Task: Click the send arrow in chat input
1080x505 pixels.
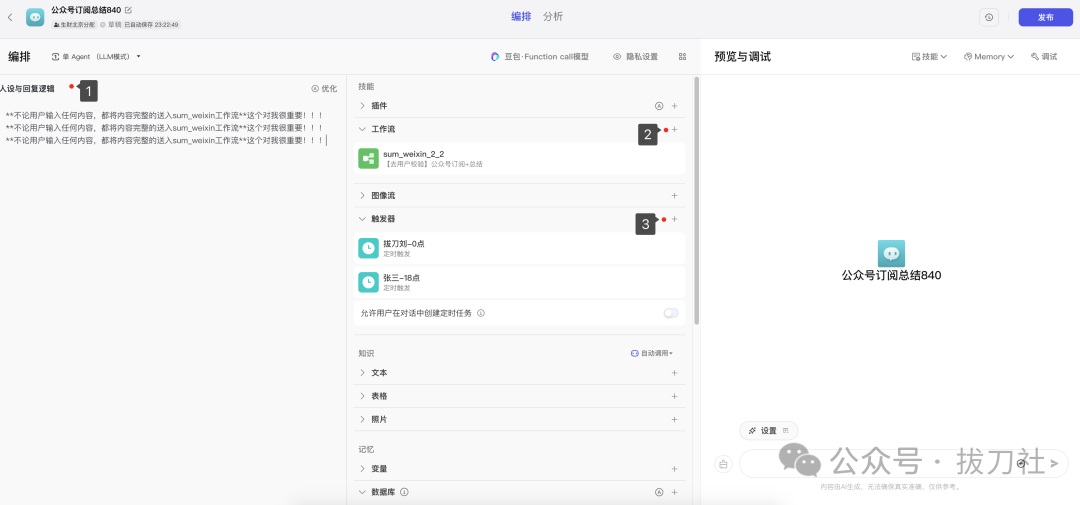Action: pyautogui.click(x=1053, y=464)
